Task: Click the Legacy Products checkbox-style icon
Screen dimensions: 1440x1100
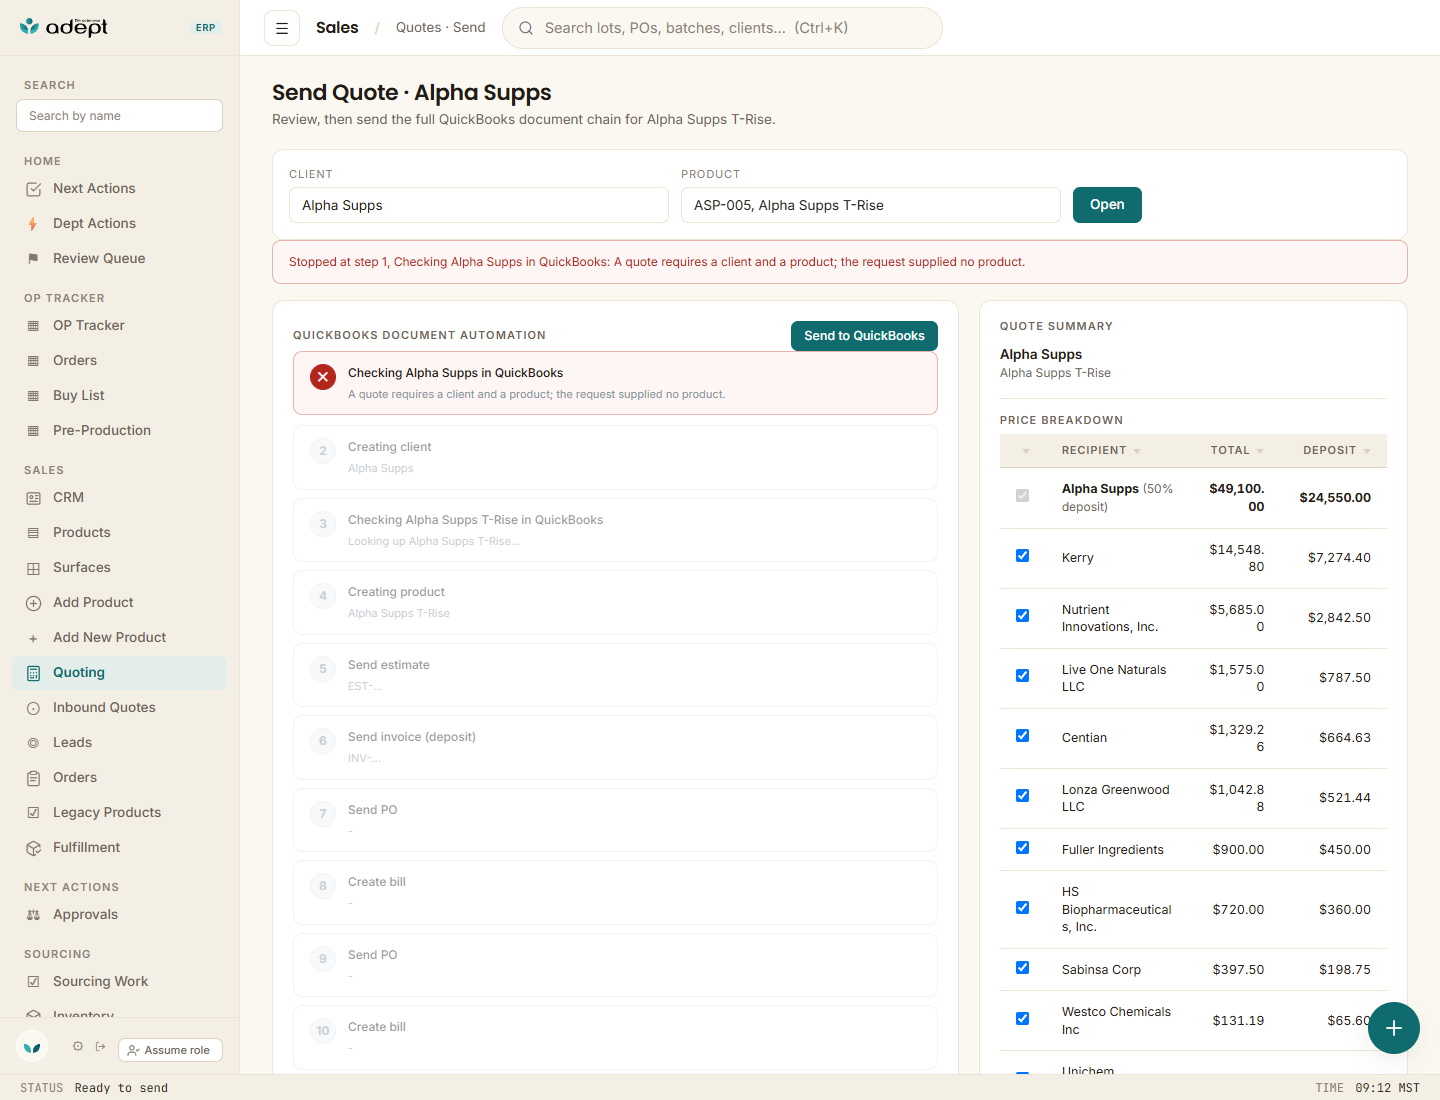Action: click(x=33, y=813)
